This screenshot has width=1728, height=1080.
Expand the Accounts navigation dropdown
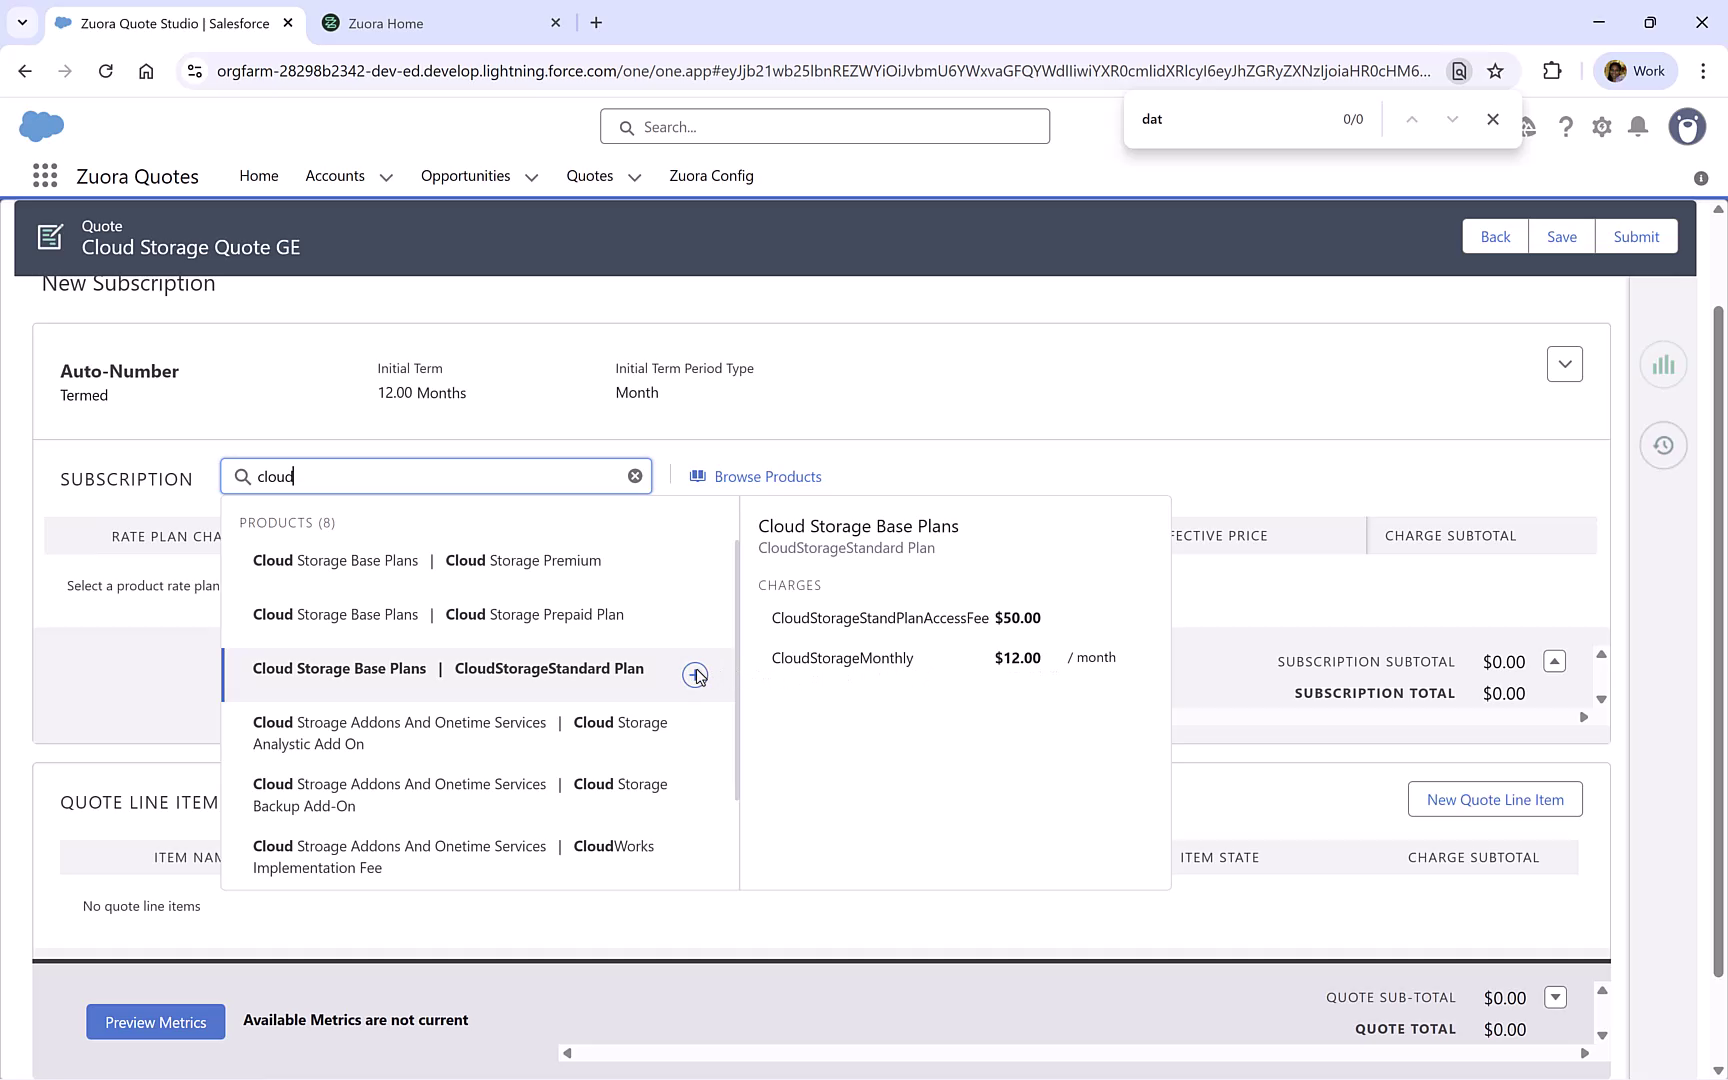click(x=386, y=176)
